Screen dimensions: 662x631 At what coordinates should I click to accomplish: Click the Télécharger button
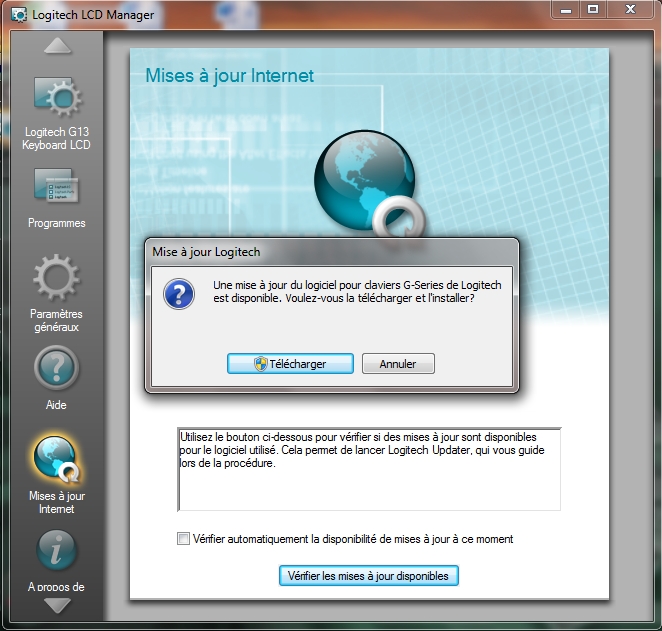click(290, 364)
